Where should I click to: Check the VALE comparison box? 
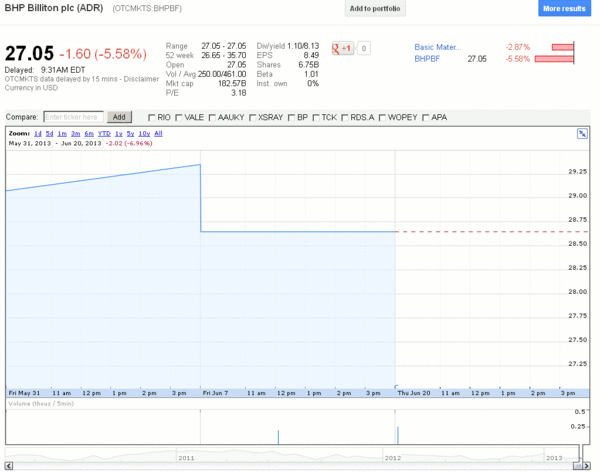coord(180,117)
